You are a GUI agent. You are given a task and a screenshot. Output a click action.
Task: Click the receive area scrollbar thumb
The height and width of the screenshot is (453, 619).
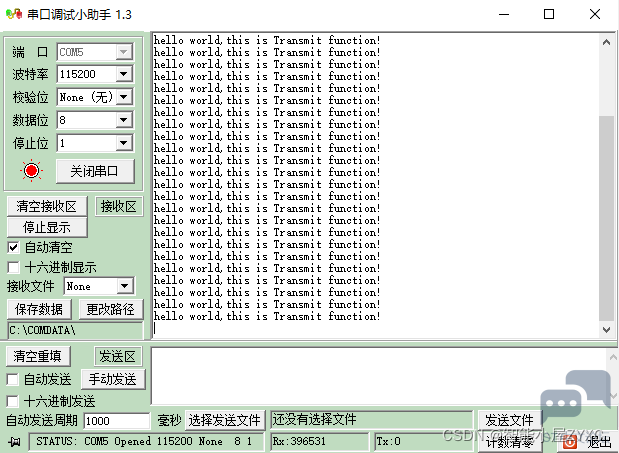click(x=607, y=218)
